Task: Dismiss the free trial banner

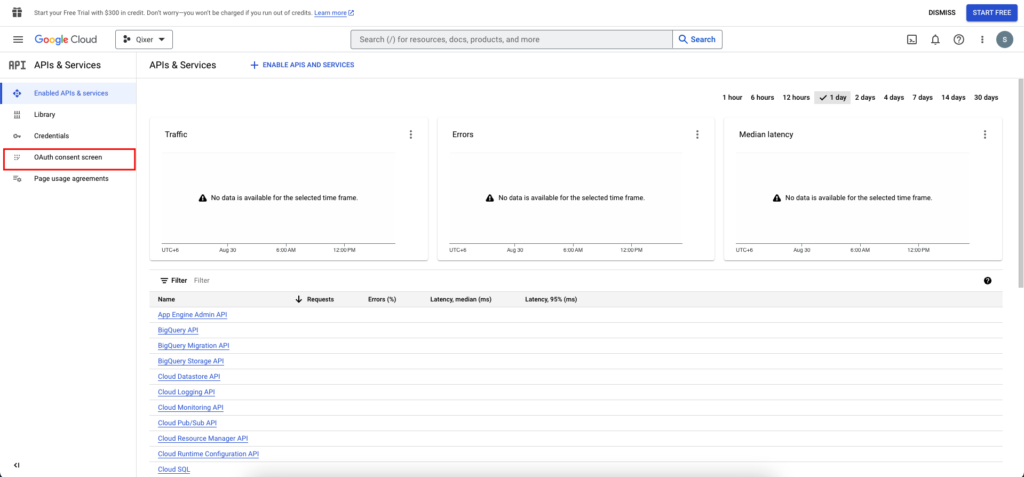Action: pos(942,12)
